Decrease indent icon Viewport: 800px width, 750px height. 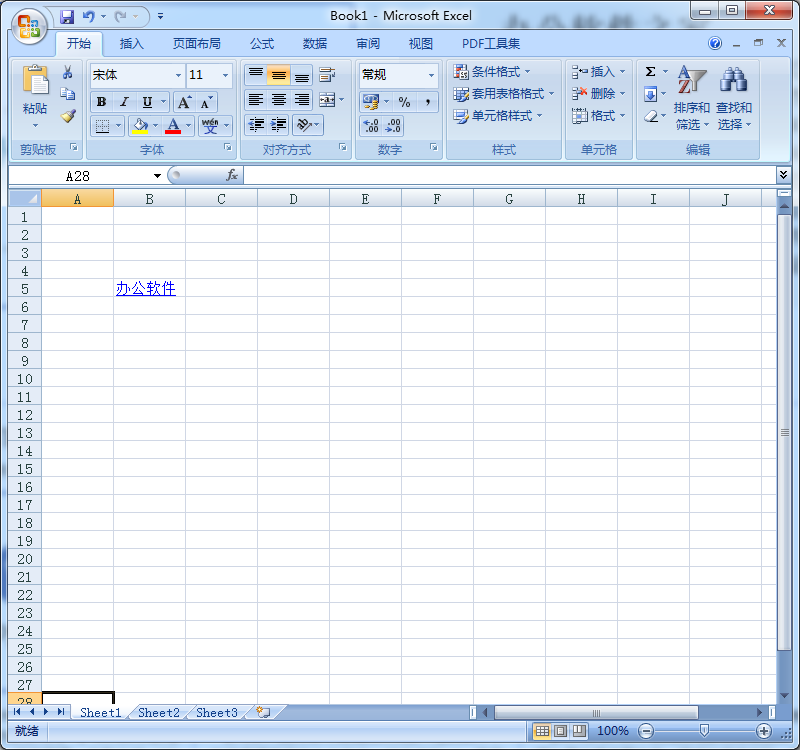(256, 125)
